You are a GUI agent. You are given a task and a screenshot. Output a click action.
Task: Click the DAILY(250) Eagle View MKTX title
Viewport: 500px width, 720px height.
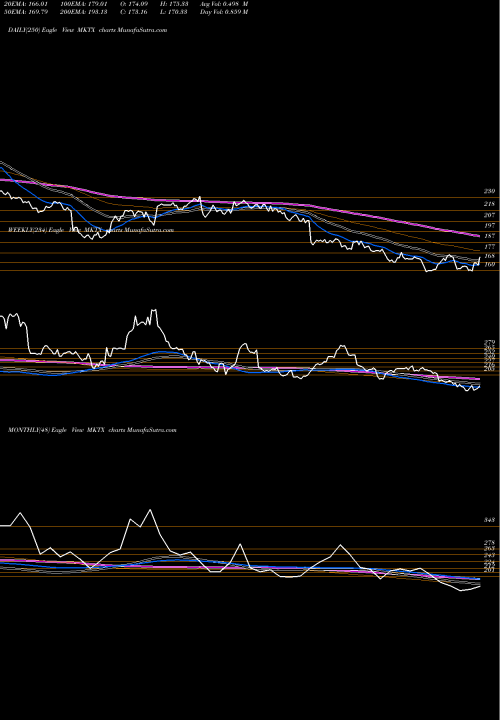[88, 30]
